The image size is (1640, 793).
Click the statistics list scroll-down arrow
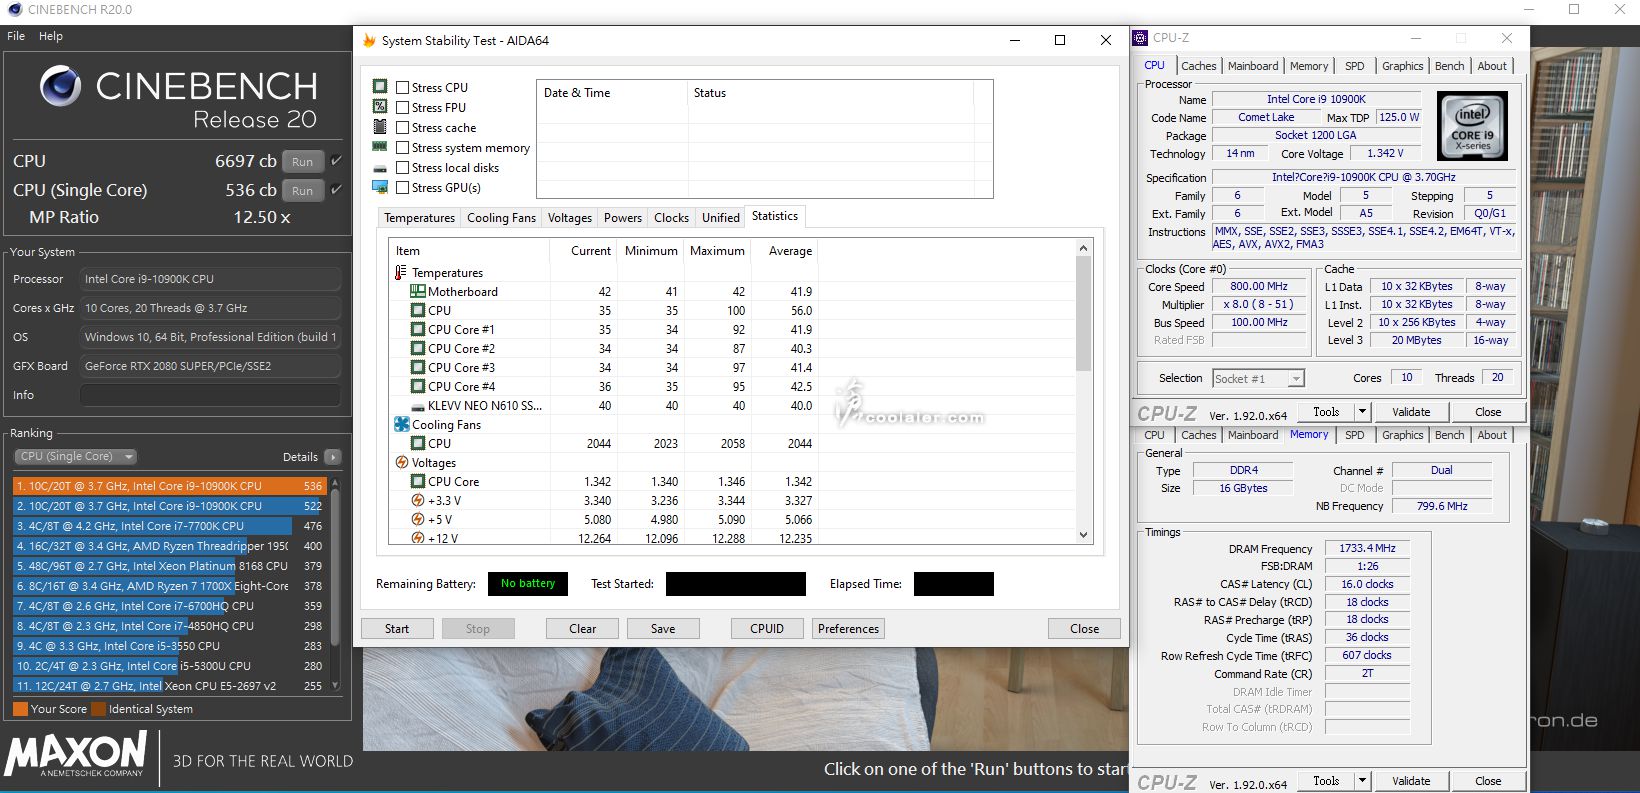coord(1083,535)
